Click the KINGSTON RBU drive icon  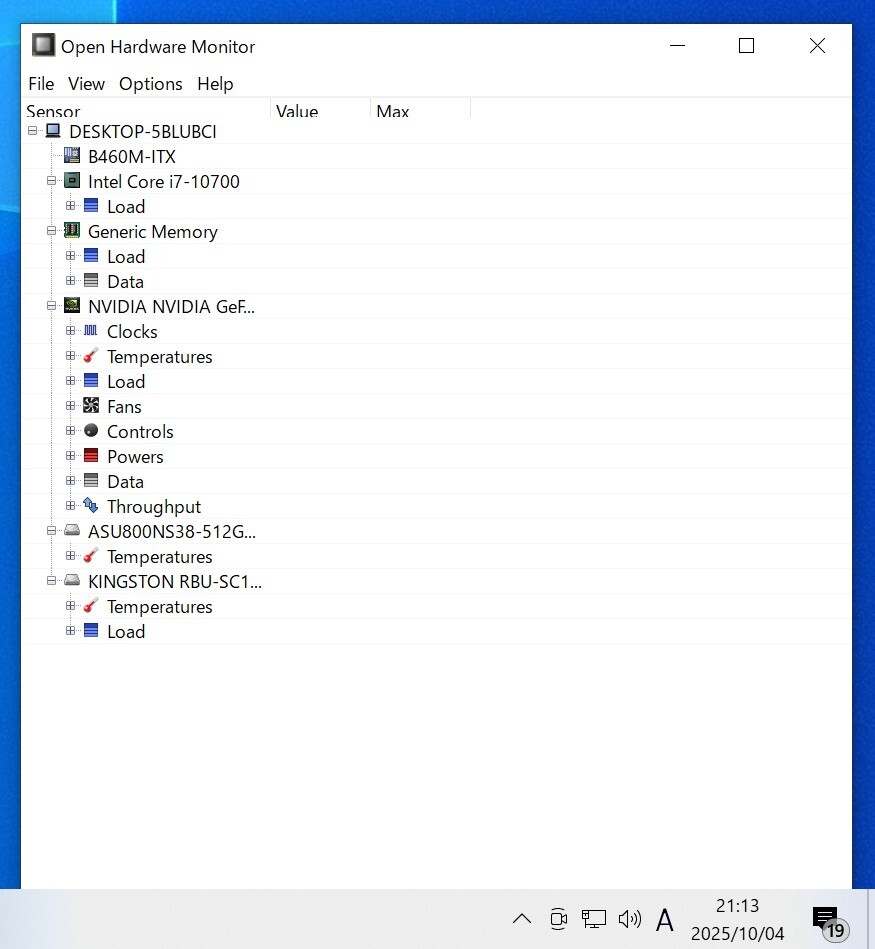click(72, 580)
